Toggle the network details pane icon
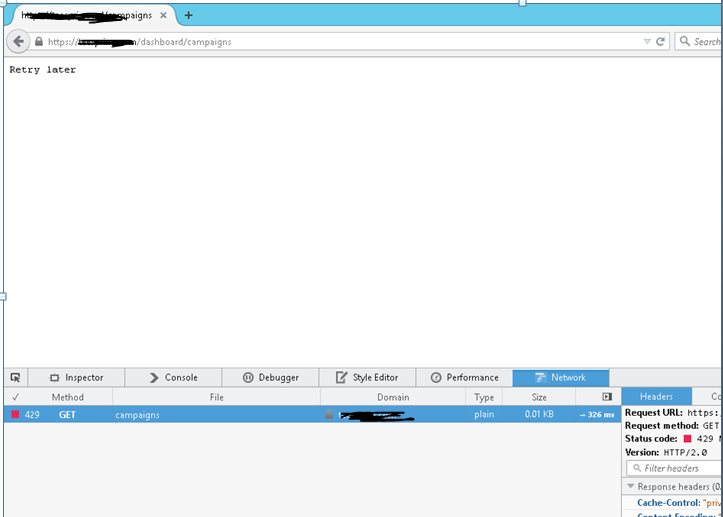 (x=607, y=397)
